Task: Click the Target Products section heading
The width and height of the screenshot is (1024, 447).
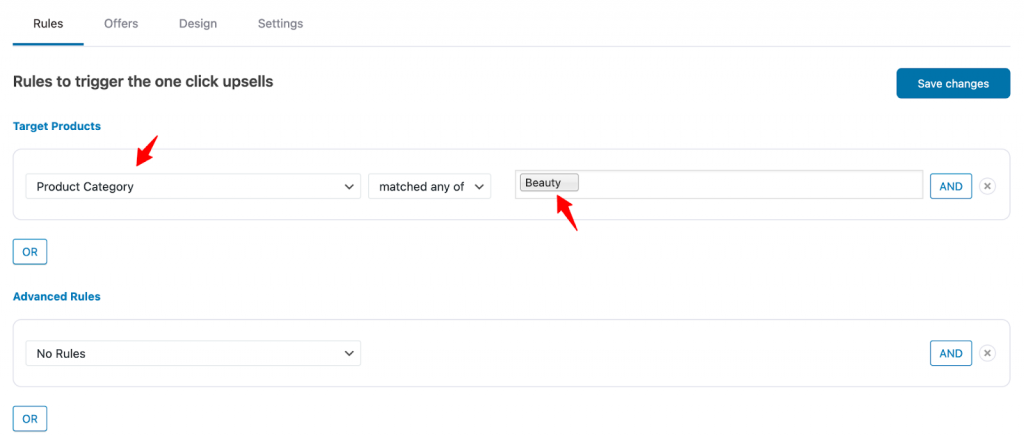Action: pyautogui.click(x=57, y=126)
